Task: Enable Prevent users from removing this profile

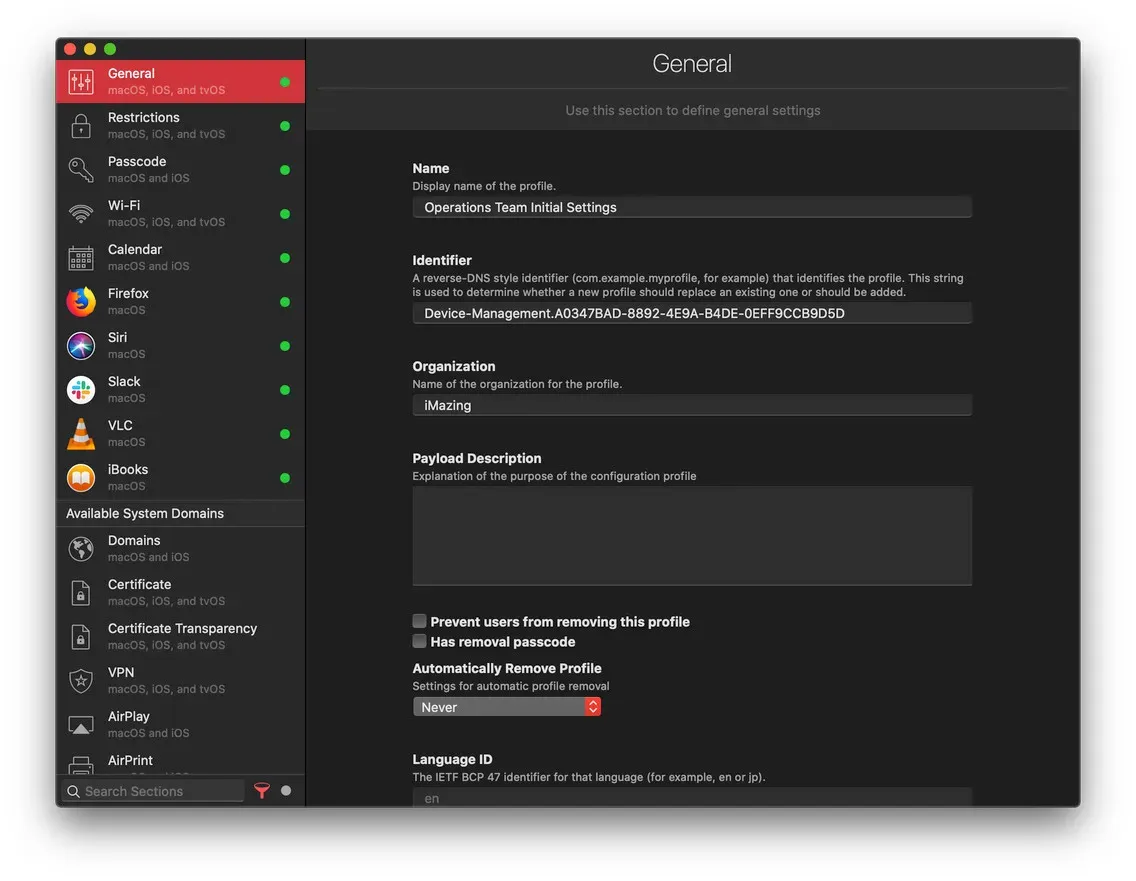Action: tap(419, 620)
